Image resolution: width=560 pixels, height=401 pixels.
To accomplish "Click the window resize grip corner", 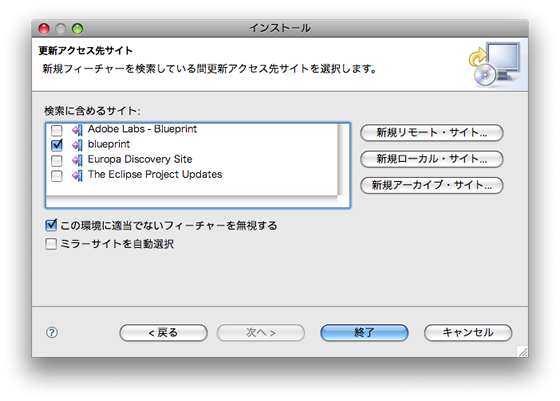I will (522, 351).
